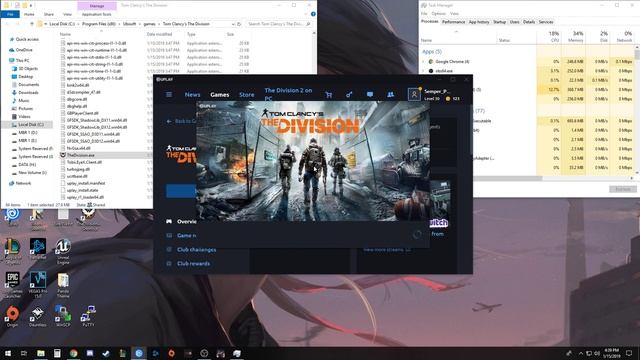The image size is (640, 360).
Task: Open the Home ribbon tab in Explorer
Action: coord(29,14)
